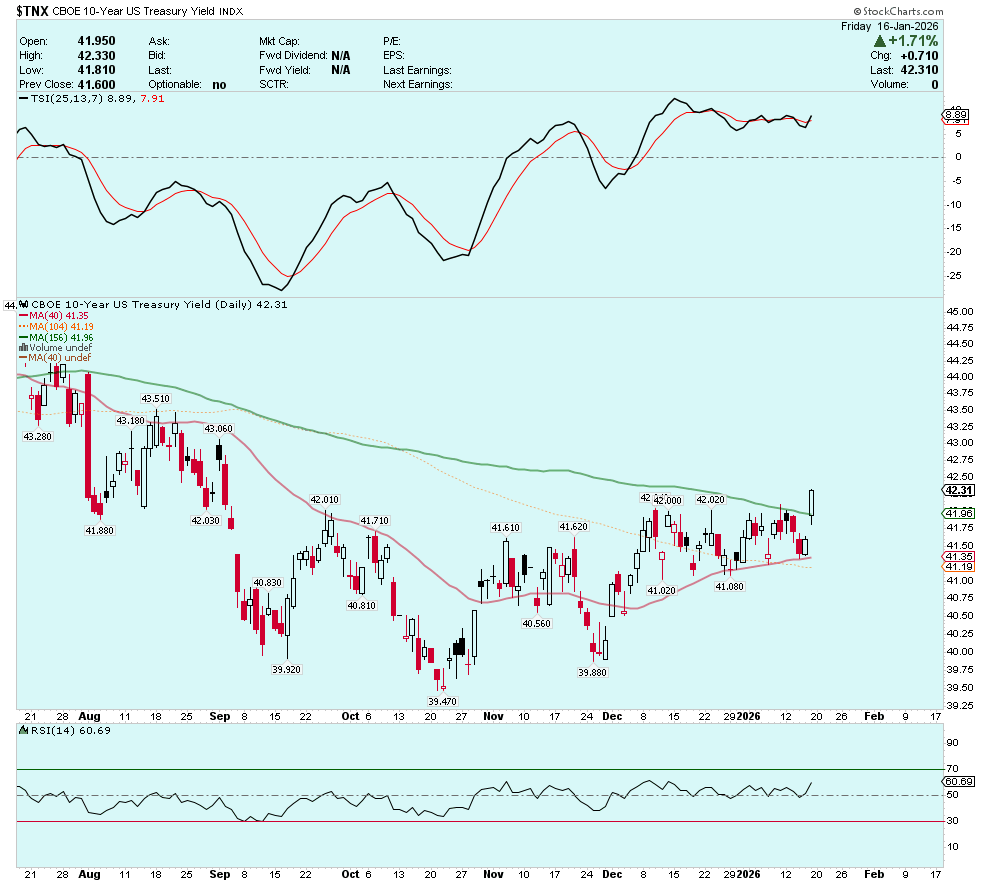Click the Fwd Dividend label

(x=293, y=56)
